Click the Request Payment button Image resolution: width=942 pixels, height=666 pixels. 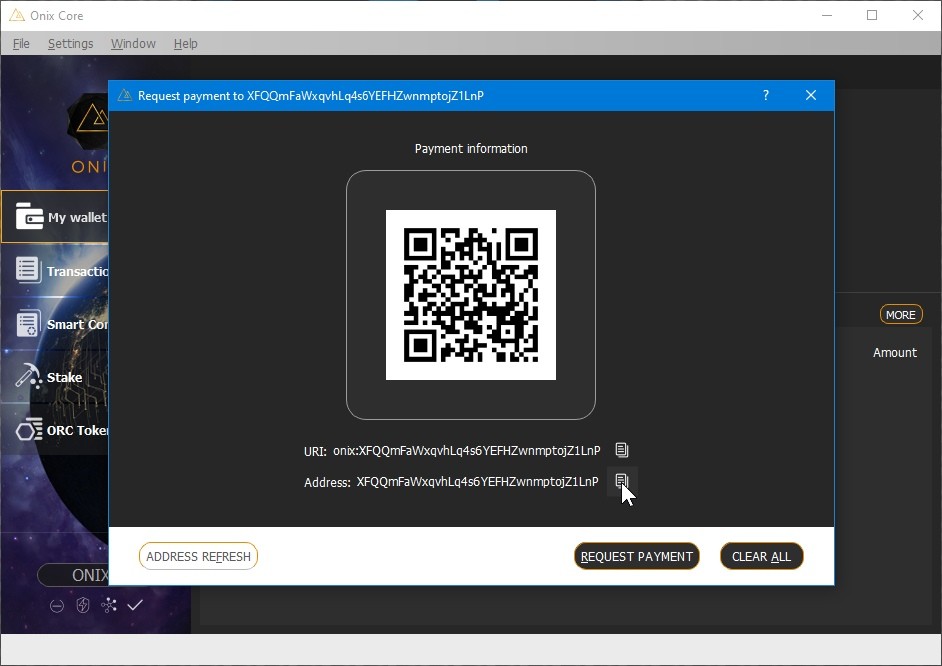tap(636, 556)
